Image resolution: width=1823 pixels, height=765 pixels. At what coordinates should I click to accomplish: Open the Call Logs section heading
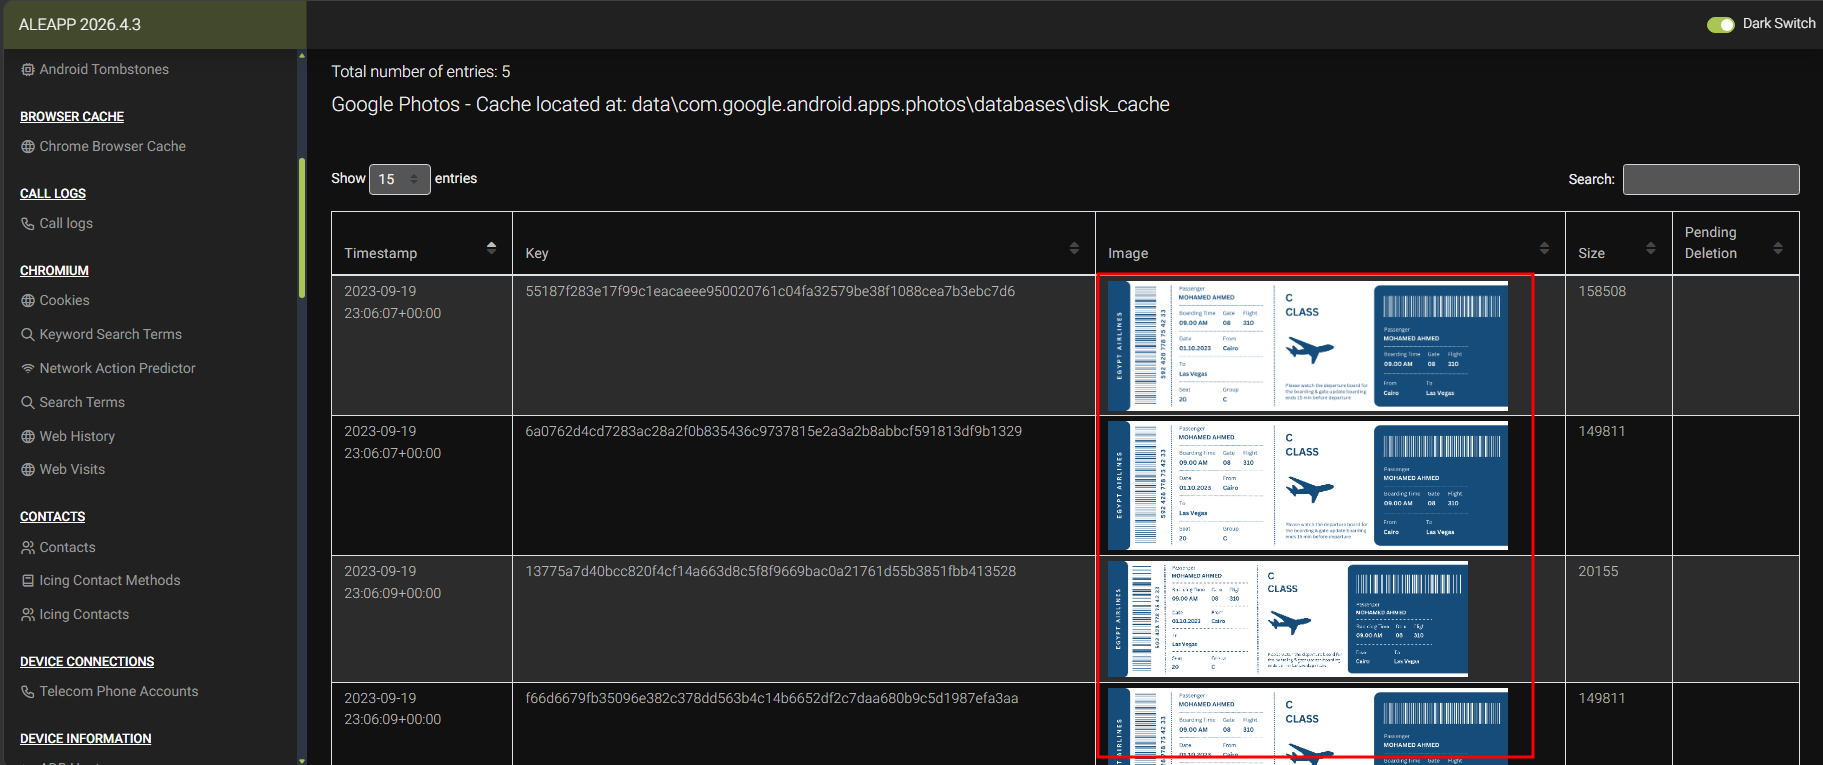pyautogui.click(x=53, y=194)
